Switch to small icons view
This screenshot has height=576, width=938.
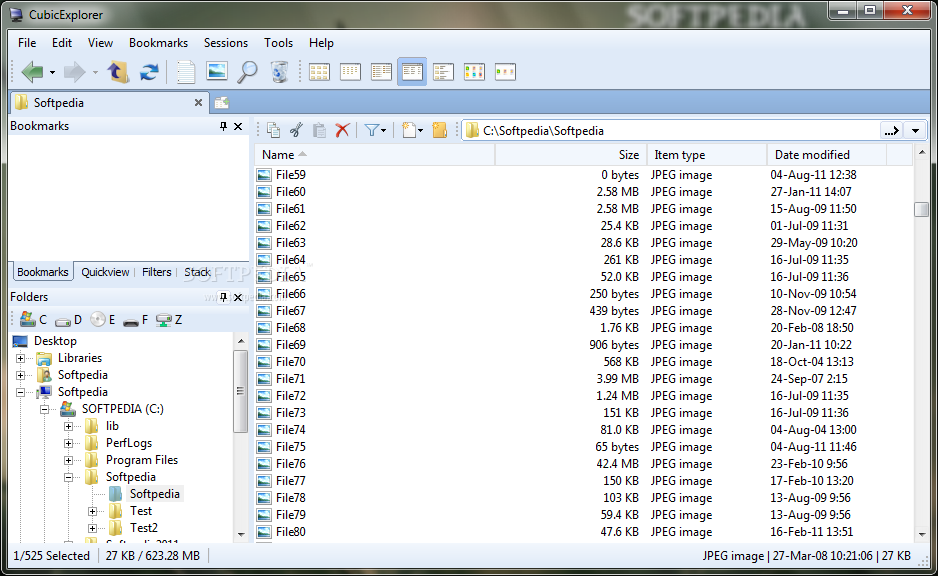[350, 72]
